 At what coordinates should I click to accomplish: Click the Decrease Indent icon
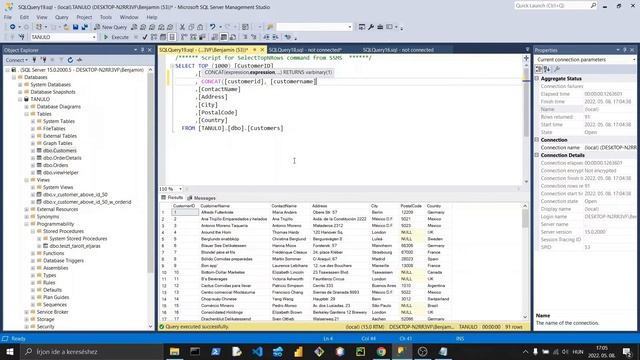coord(266,37)
